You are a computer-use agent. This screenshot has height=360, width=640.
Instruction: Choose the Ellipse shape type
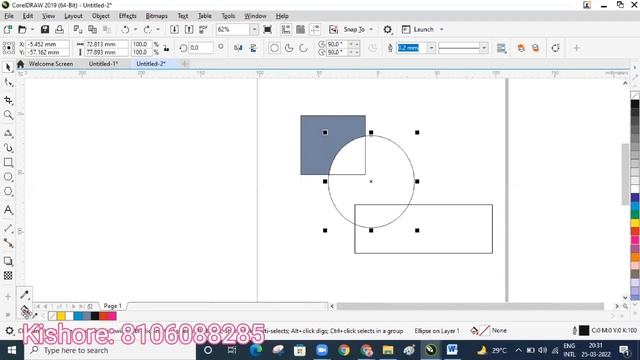[x=275, y=48]
